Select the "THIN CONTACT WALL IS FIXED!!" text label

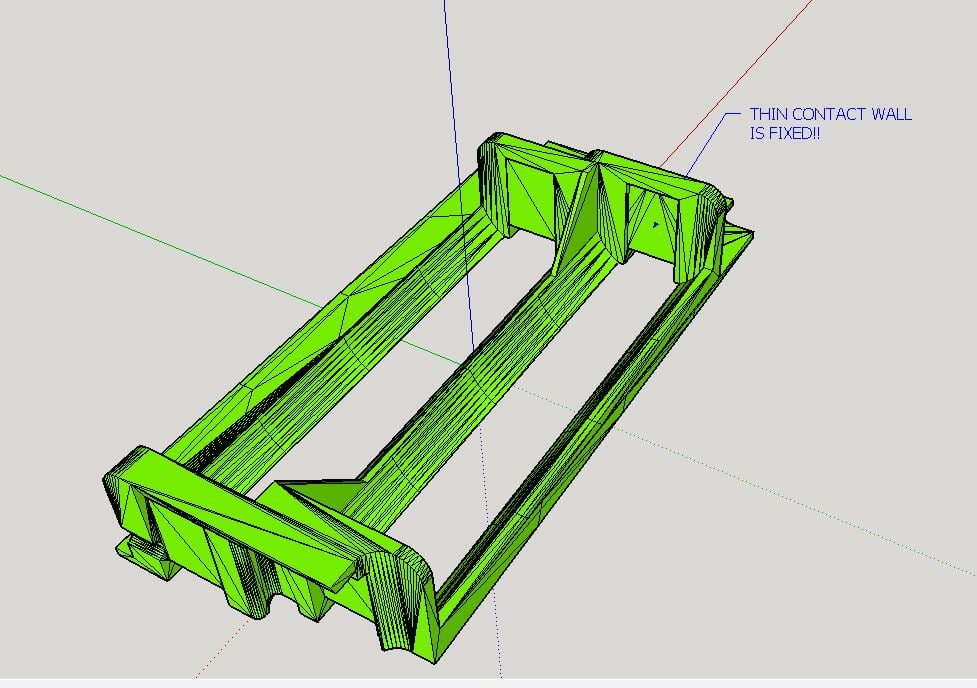830,123
